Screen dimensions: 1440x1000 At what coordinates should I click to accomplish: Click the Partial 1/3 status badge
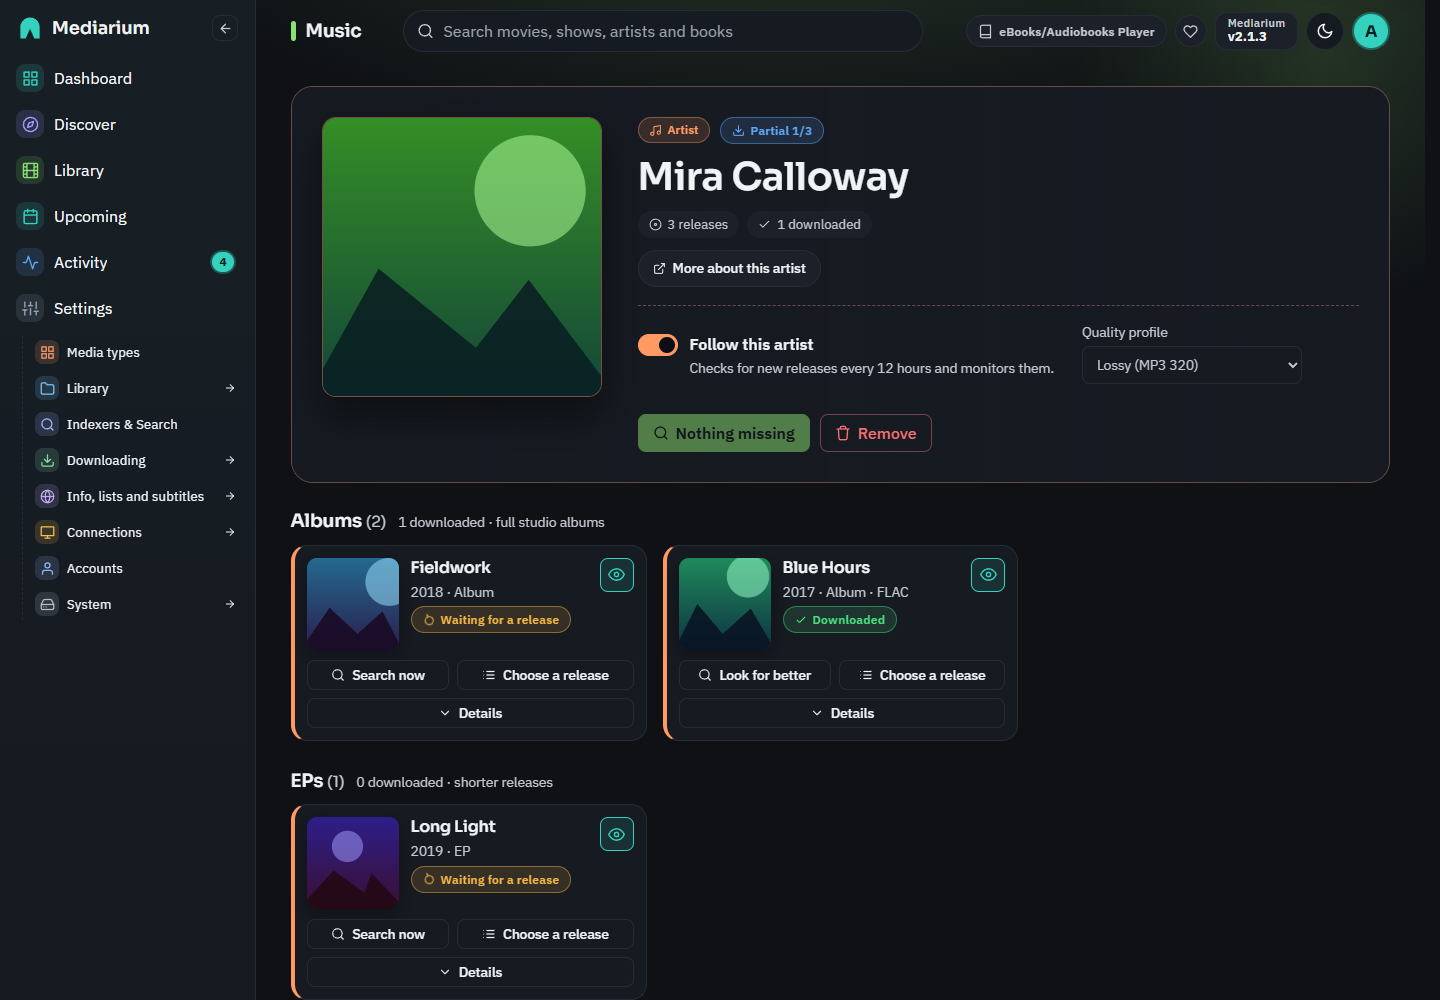tap(772, 130)
